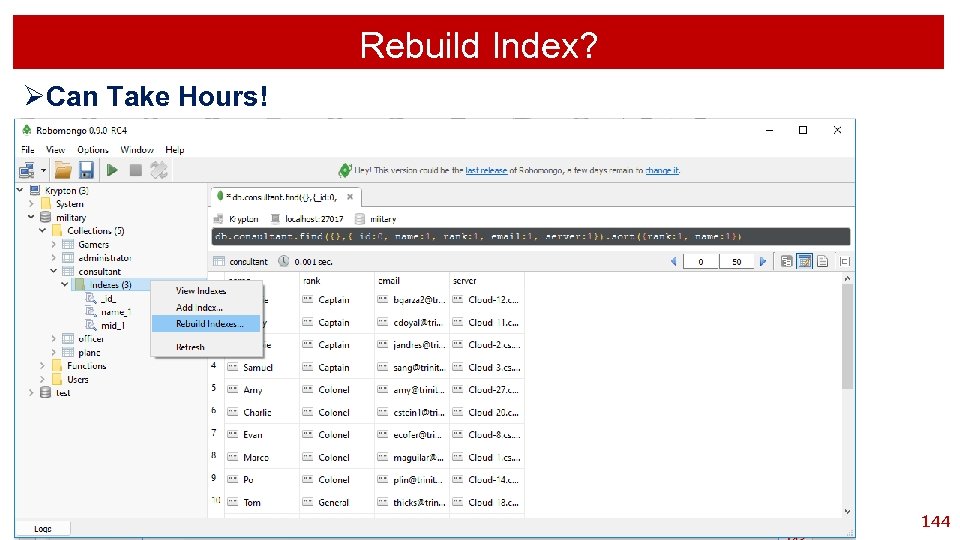Click the Connect to server toolbar icon
This screenshot has height=540, width=960.
click(26, 170)
